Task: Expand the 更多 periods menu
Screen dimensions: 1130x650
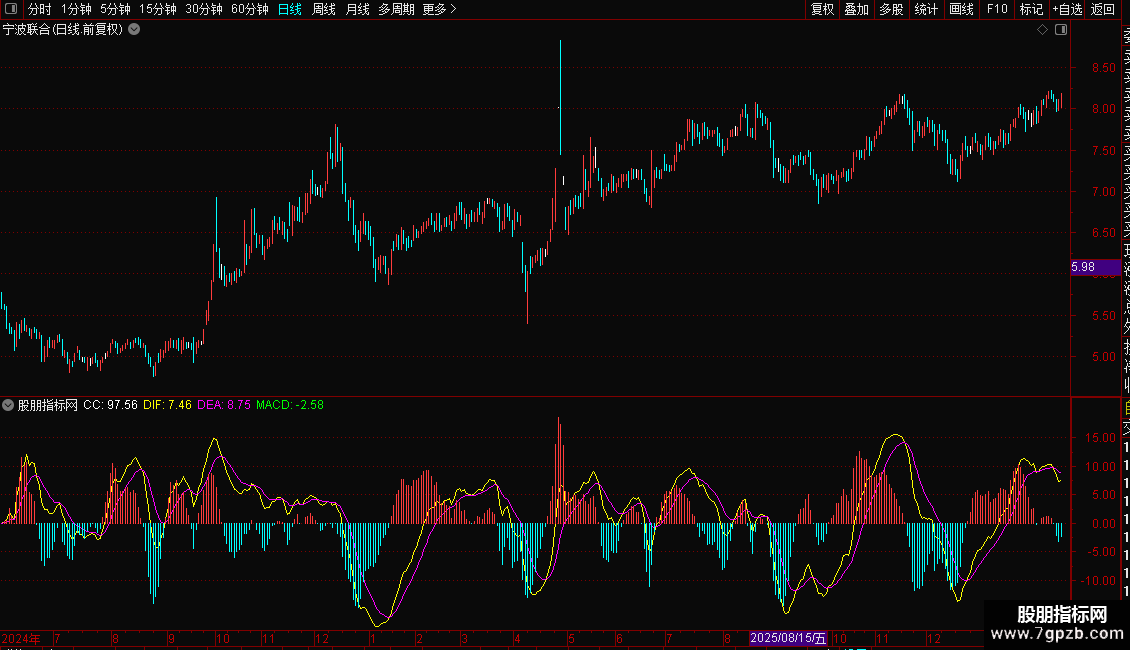Action: pos(440,9)
